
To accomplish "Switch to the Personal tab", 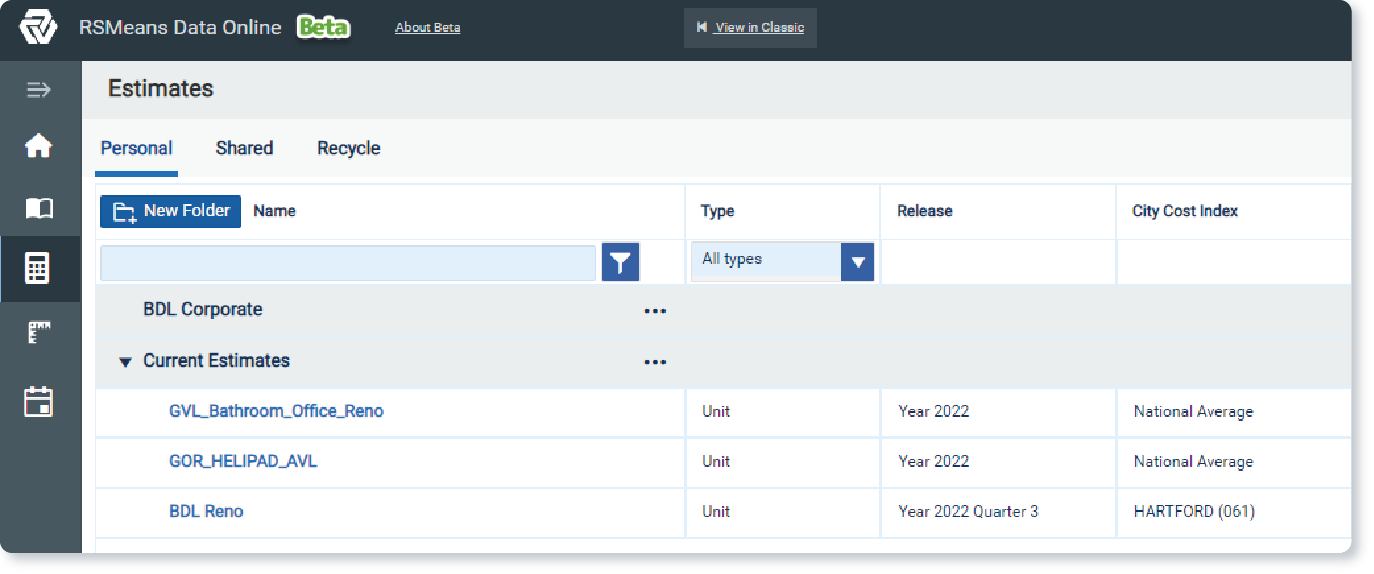I will 137,148.
